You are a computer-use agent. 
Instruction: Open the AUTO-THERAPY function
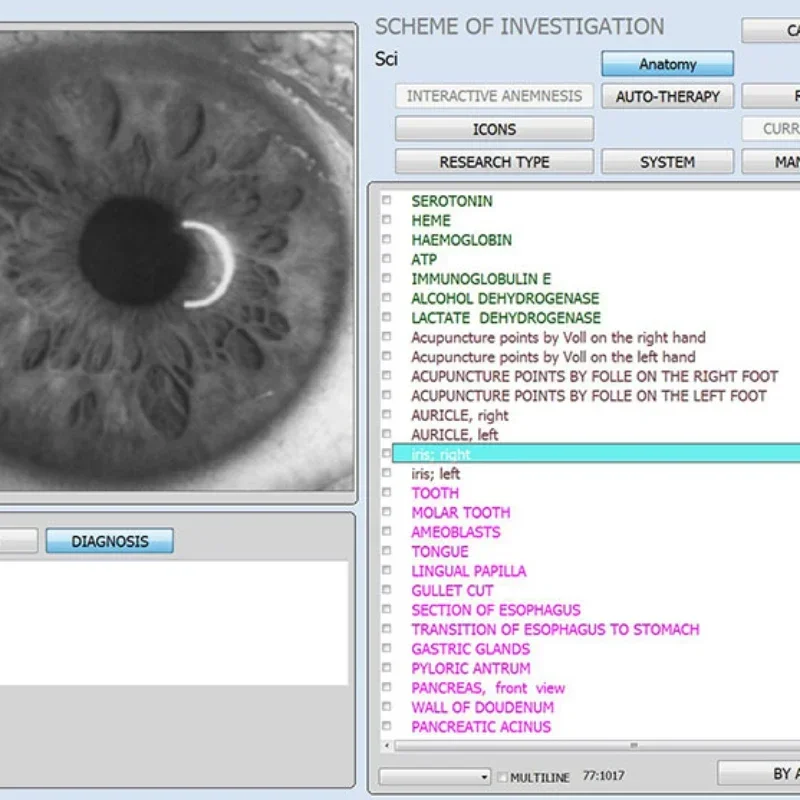coord(667,97)
